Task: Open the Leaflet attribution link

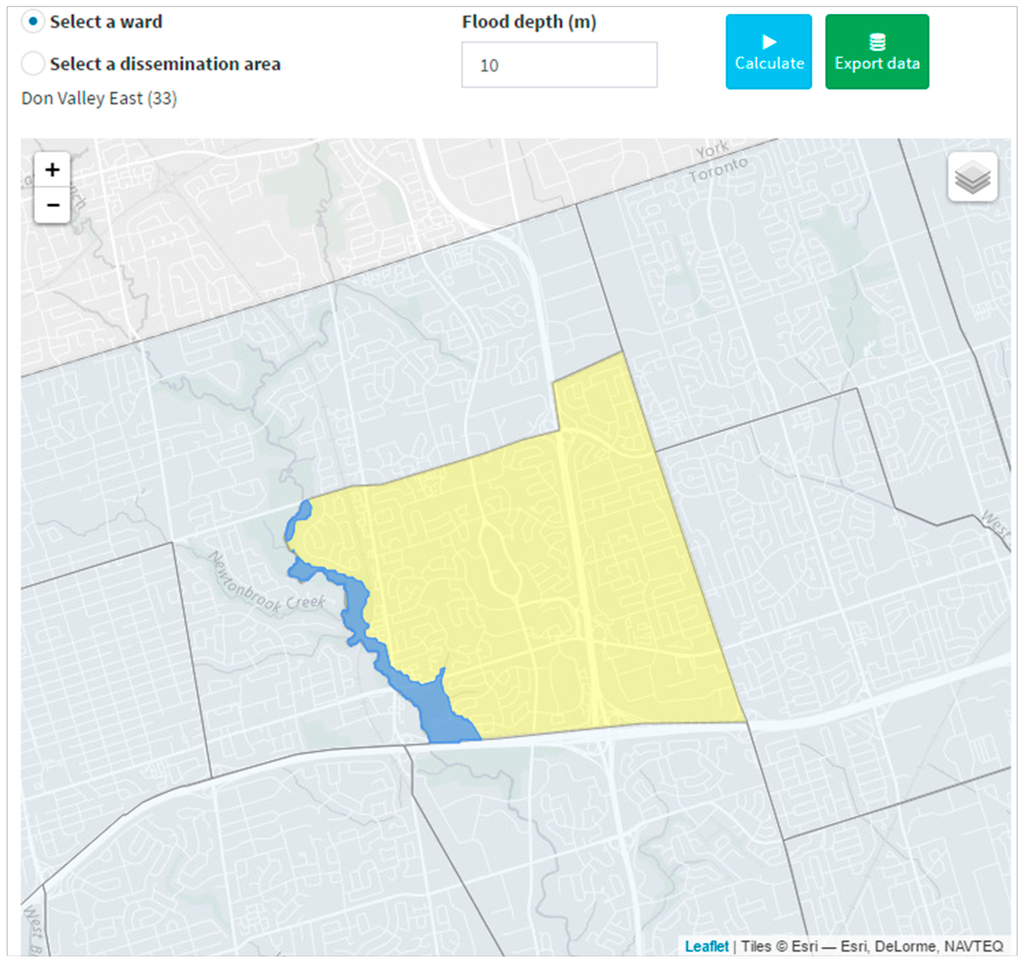Action: [x=706, y=946]
